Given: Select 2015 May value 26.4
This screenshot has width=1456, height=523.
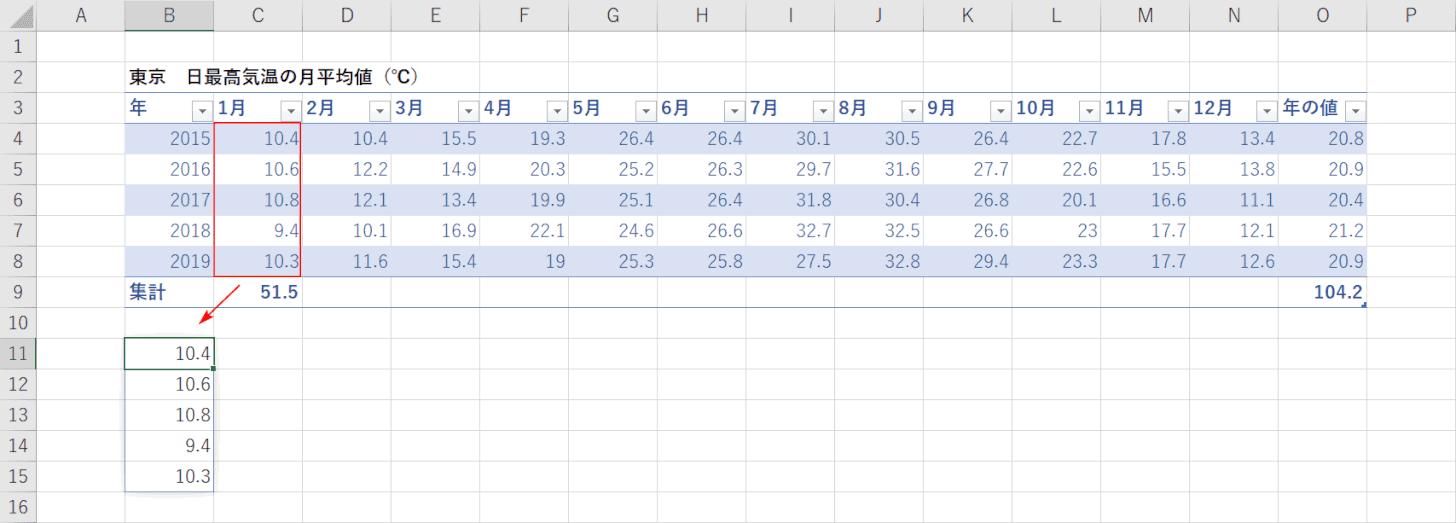Looking at the screenshot, I should coord(613,138).
